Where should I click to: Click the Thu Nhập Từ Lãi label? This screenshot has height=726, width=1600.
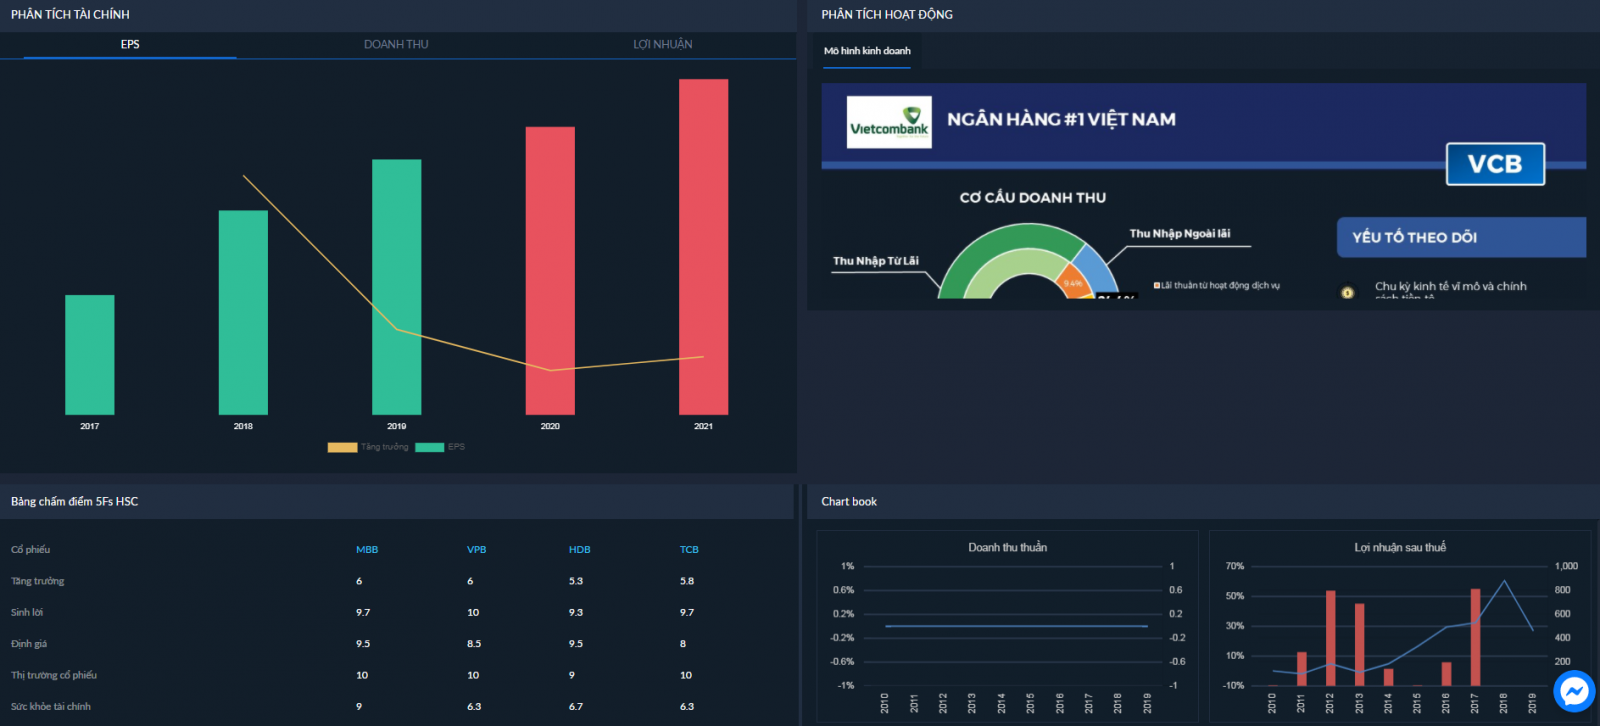point(876,261)
